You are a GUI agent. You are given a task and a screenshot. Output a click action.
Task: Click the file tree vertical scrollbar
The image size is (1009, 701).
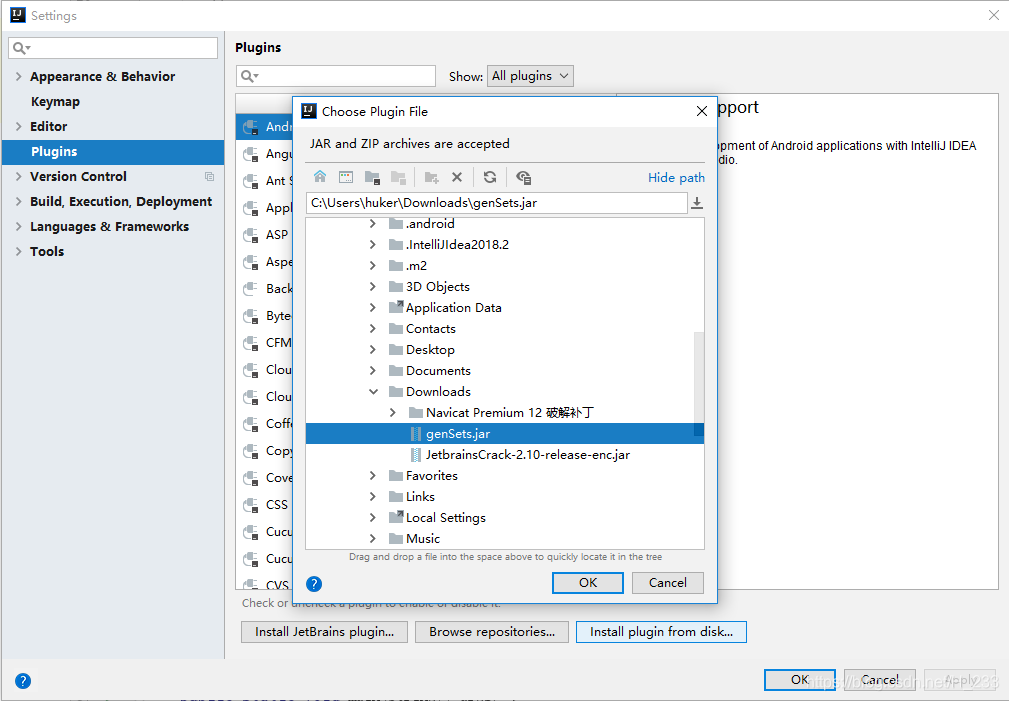tap(699, 383)
